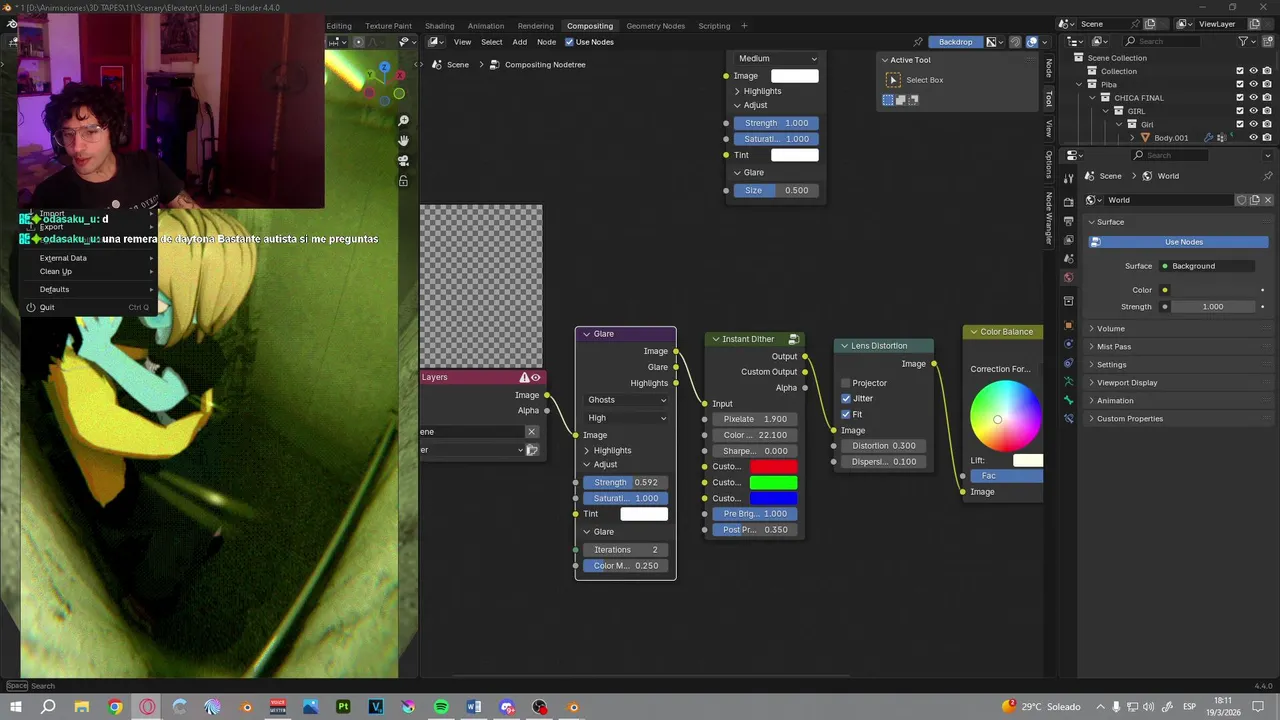Select the Set selection mode icon
Viewport: 1280px width, 720px height.
point(888,100)
